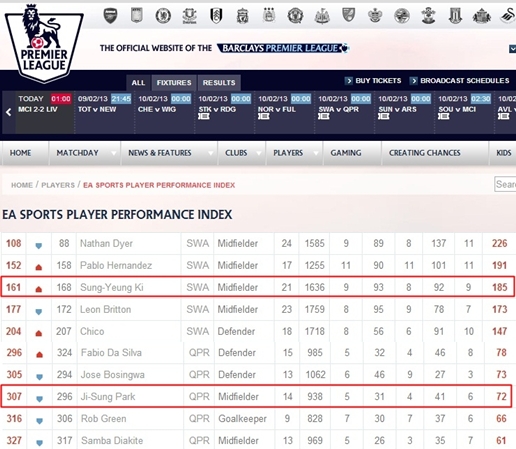The height and width of the screenshot is (449, 516).
Task: Expand the Matchday menu arrow
Action: pyautogui.click(x=114, y=153)
